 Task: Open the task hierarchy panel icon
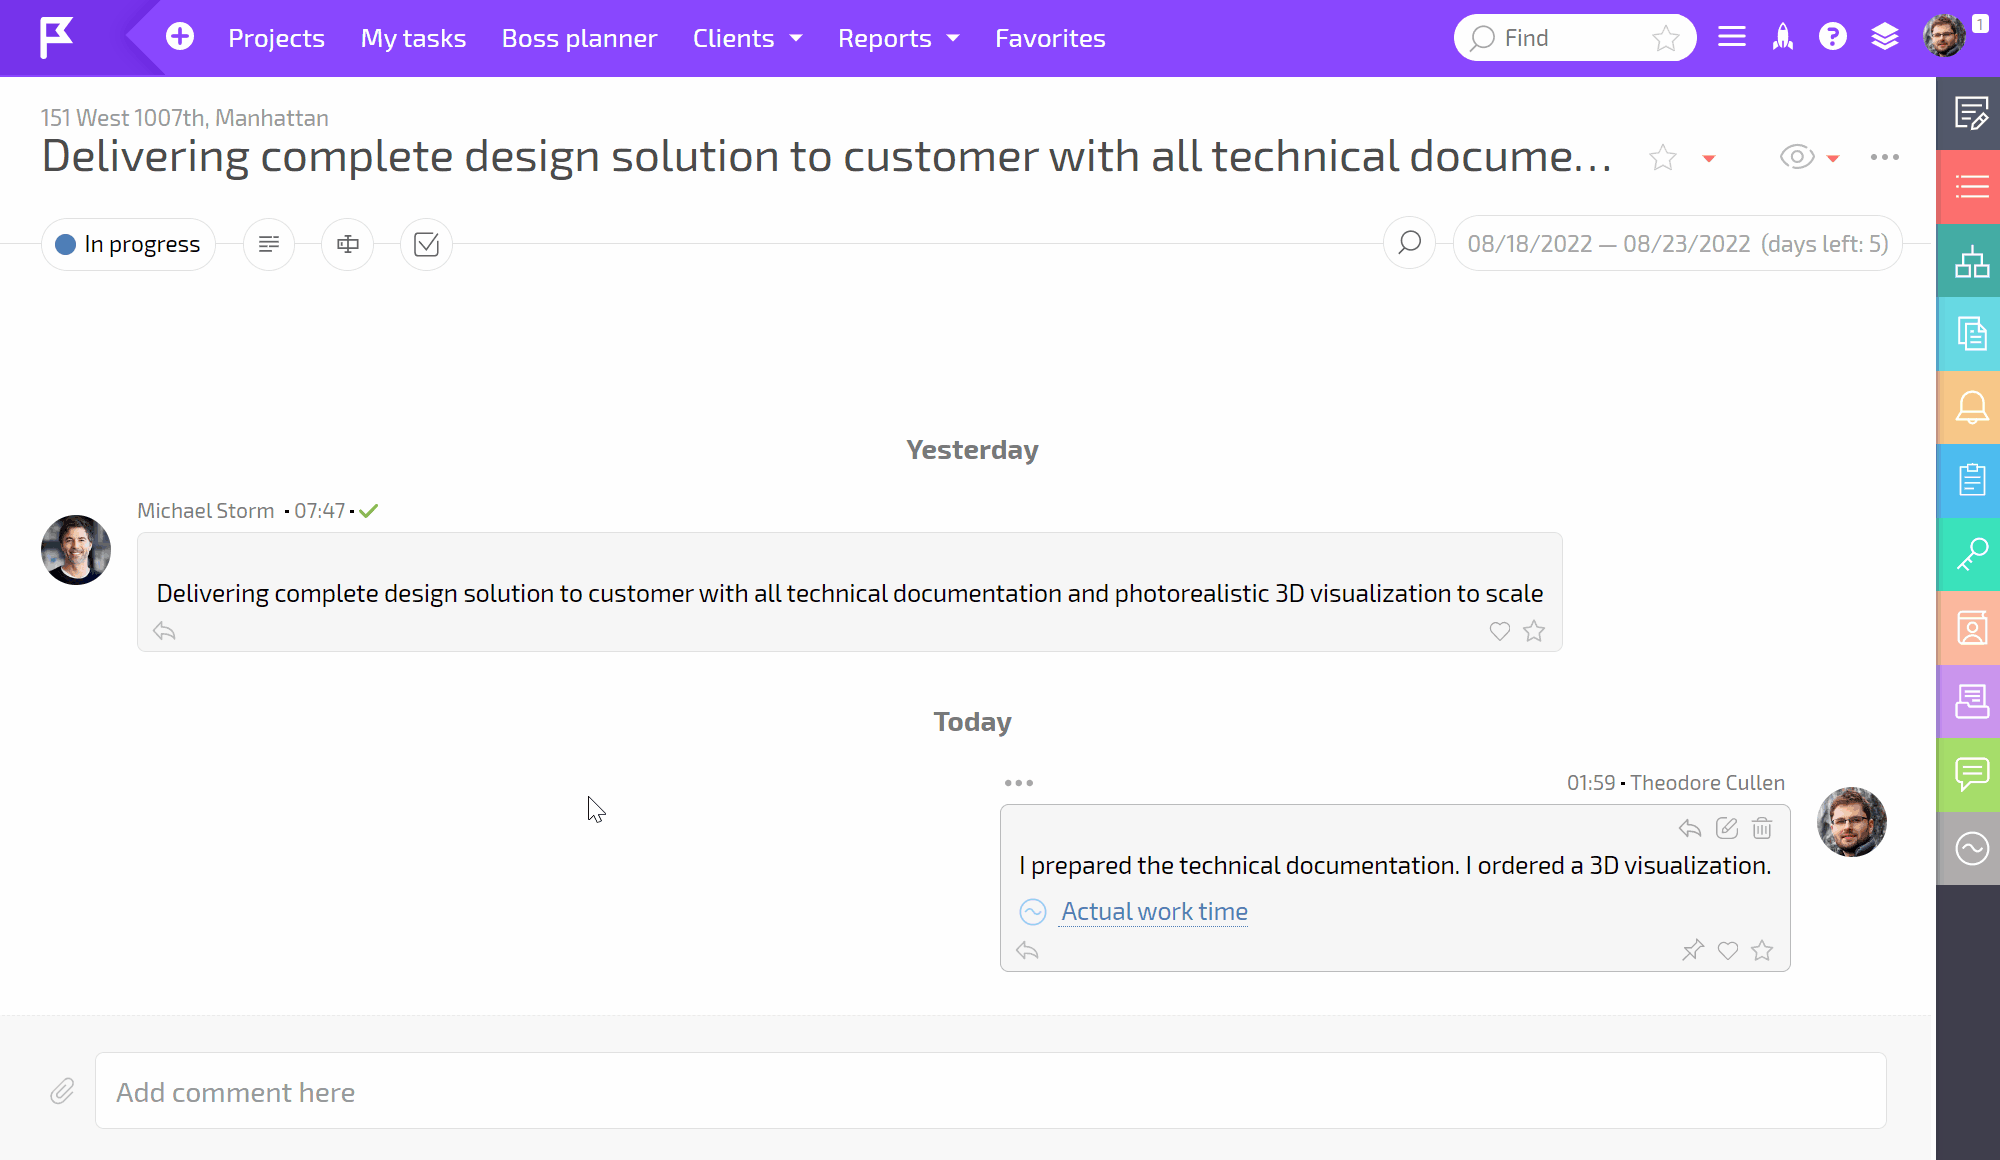(x=1970, y=261)
